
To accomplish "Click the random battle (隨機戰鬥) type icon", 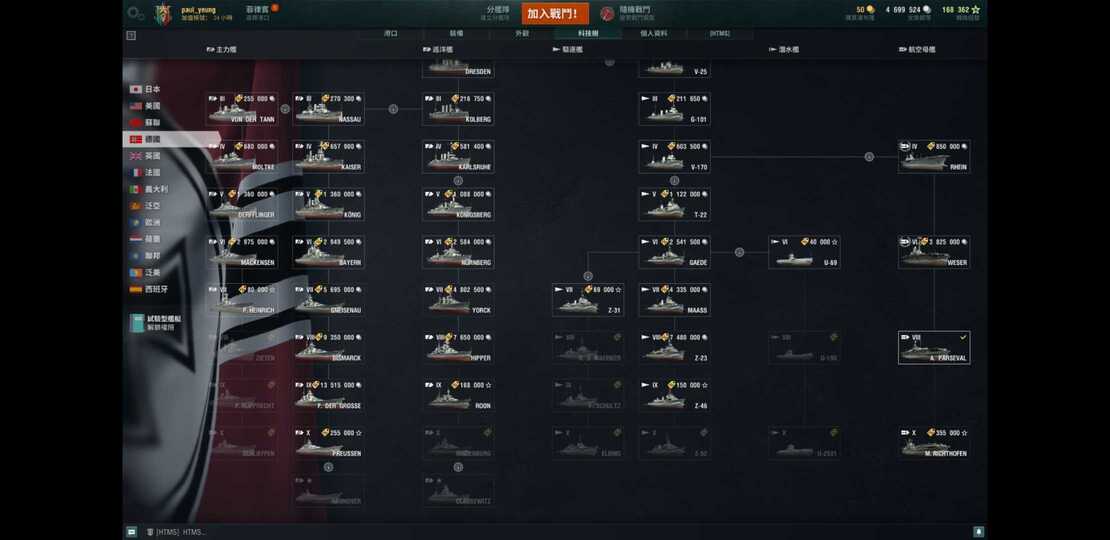I will point(607,13).
